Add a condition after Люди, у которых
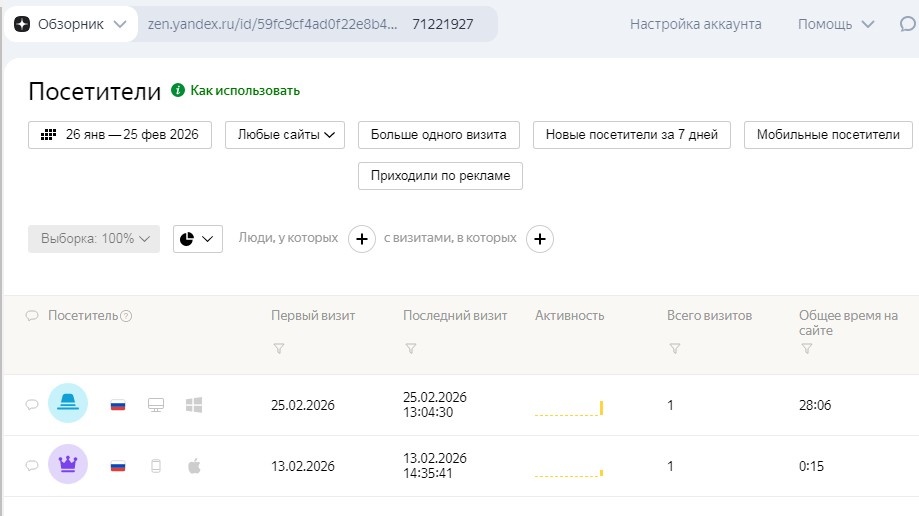Image resolution: width=919 pixels, height=516 pixels. [362, 239]
